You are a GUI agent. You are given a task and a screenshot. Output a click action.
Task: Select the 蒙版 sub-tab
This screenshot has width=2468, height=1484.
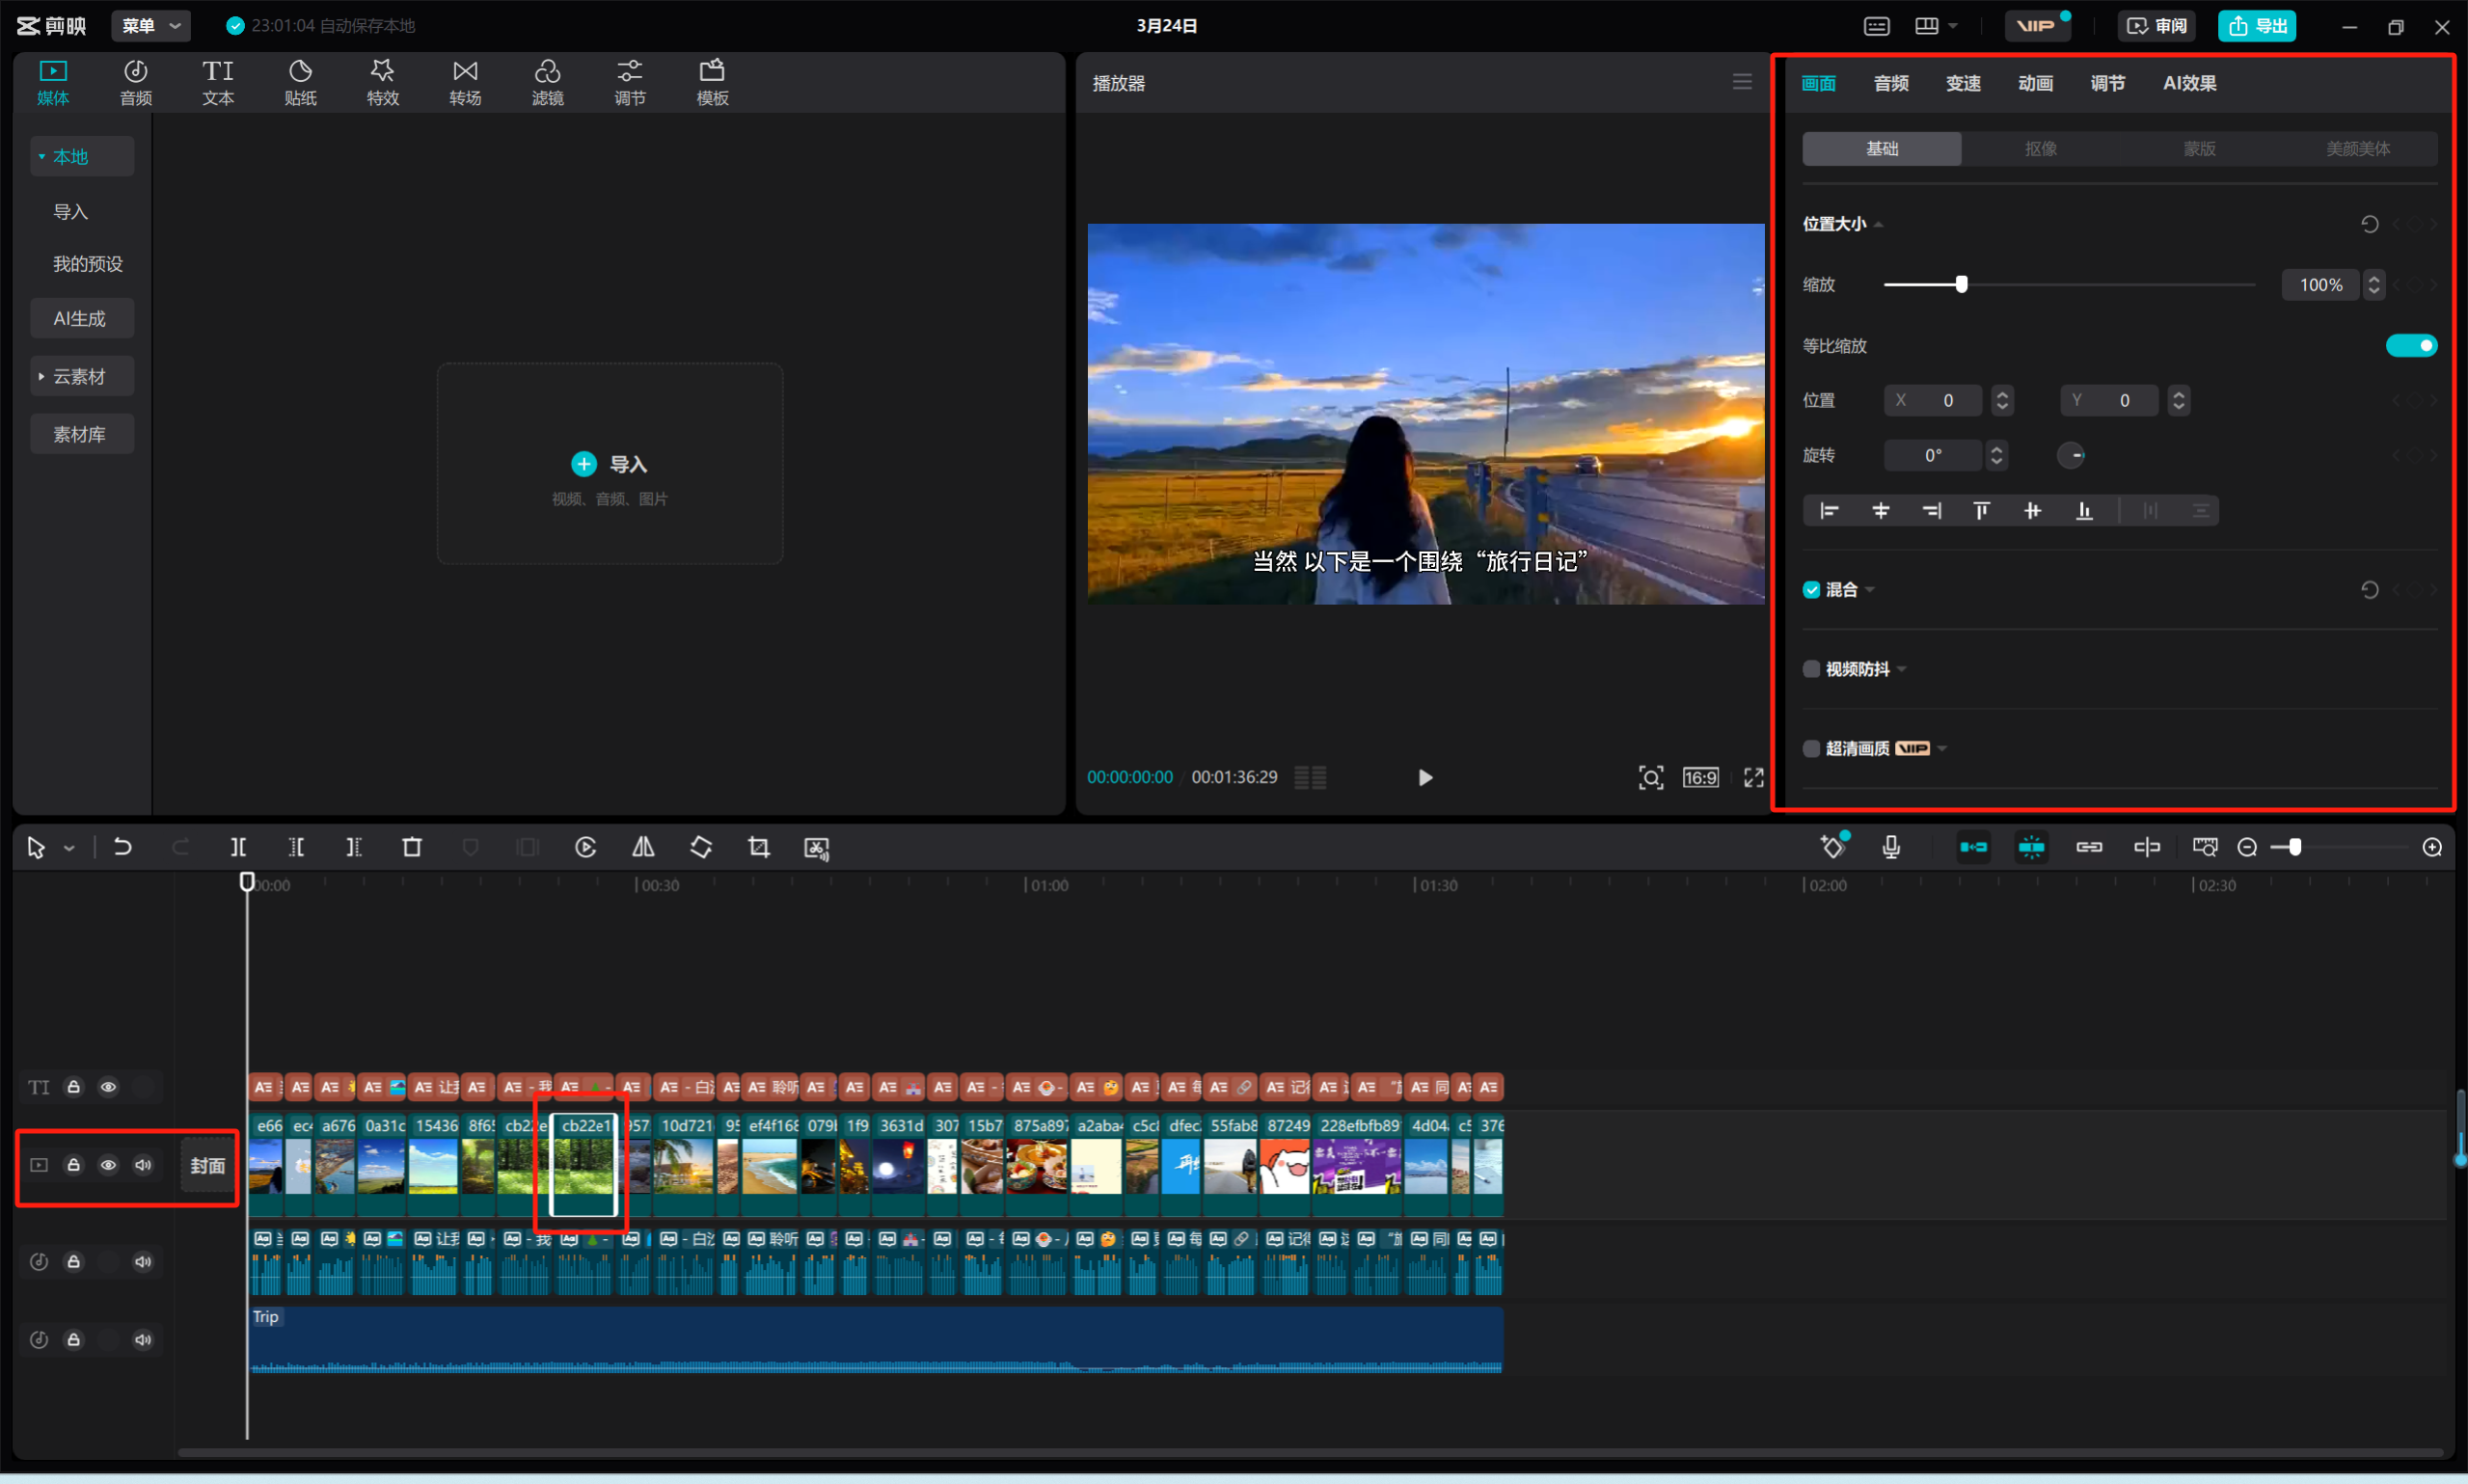tap(2199, 149)
